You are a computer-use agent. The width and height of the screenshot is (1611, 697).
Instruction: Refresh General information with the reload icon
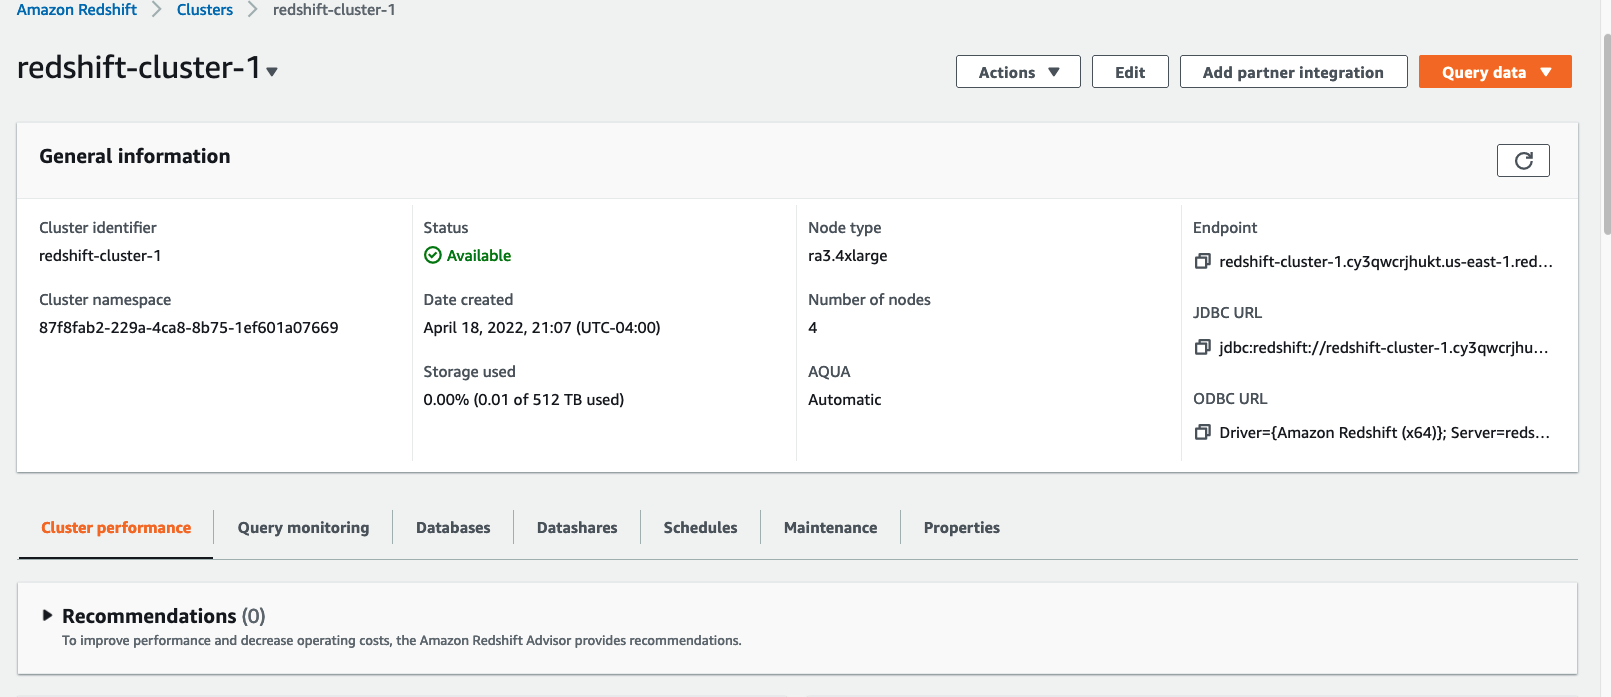pos(1523,160)
